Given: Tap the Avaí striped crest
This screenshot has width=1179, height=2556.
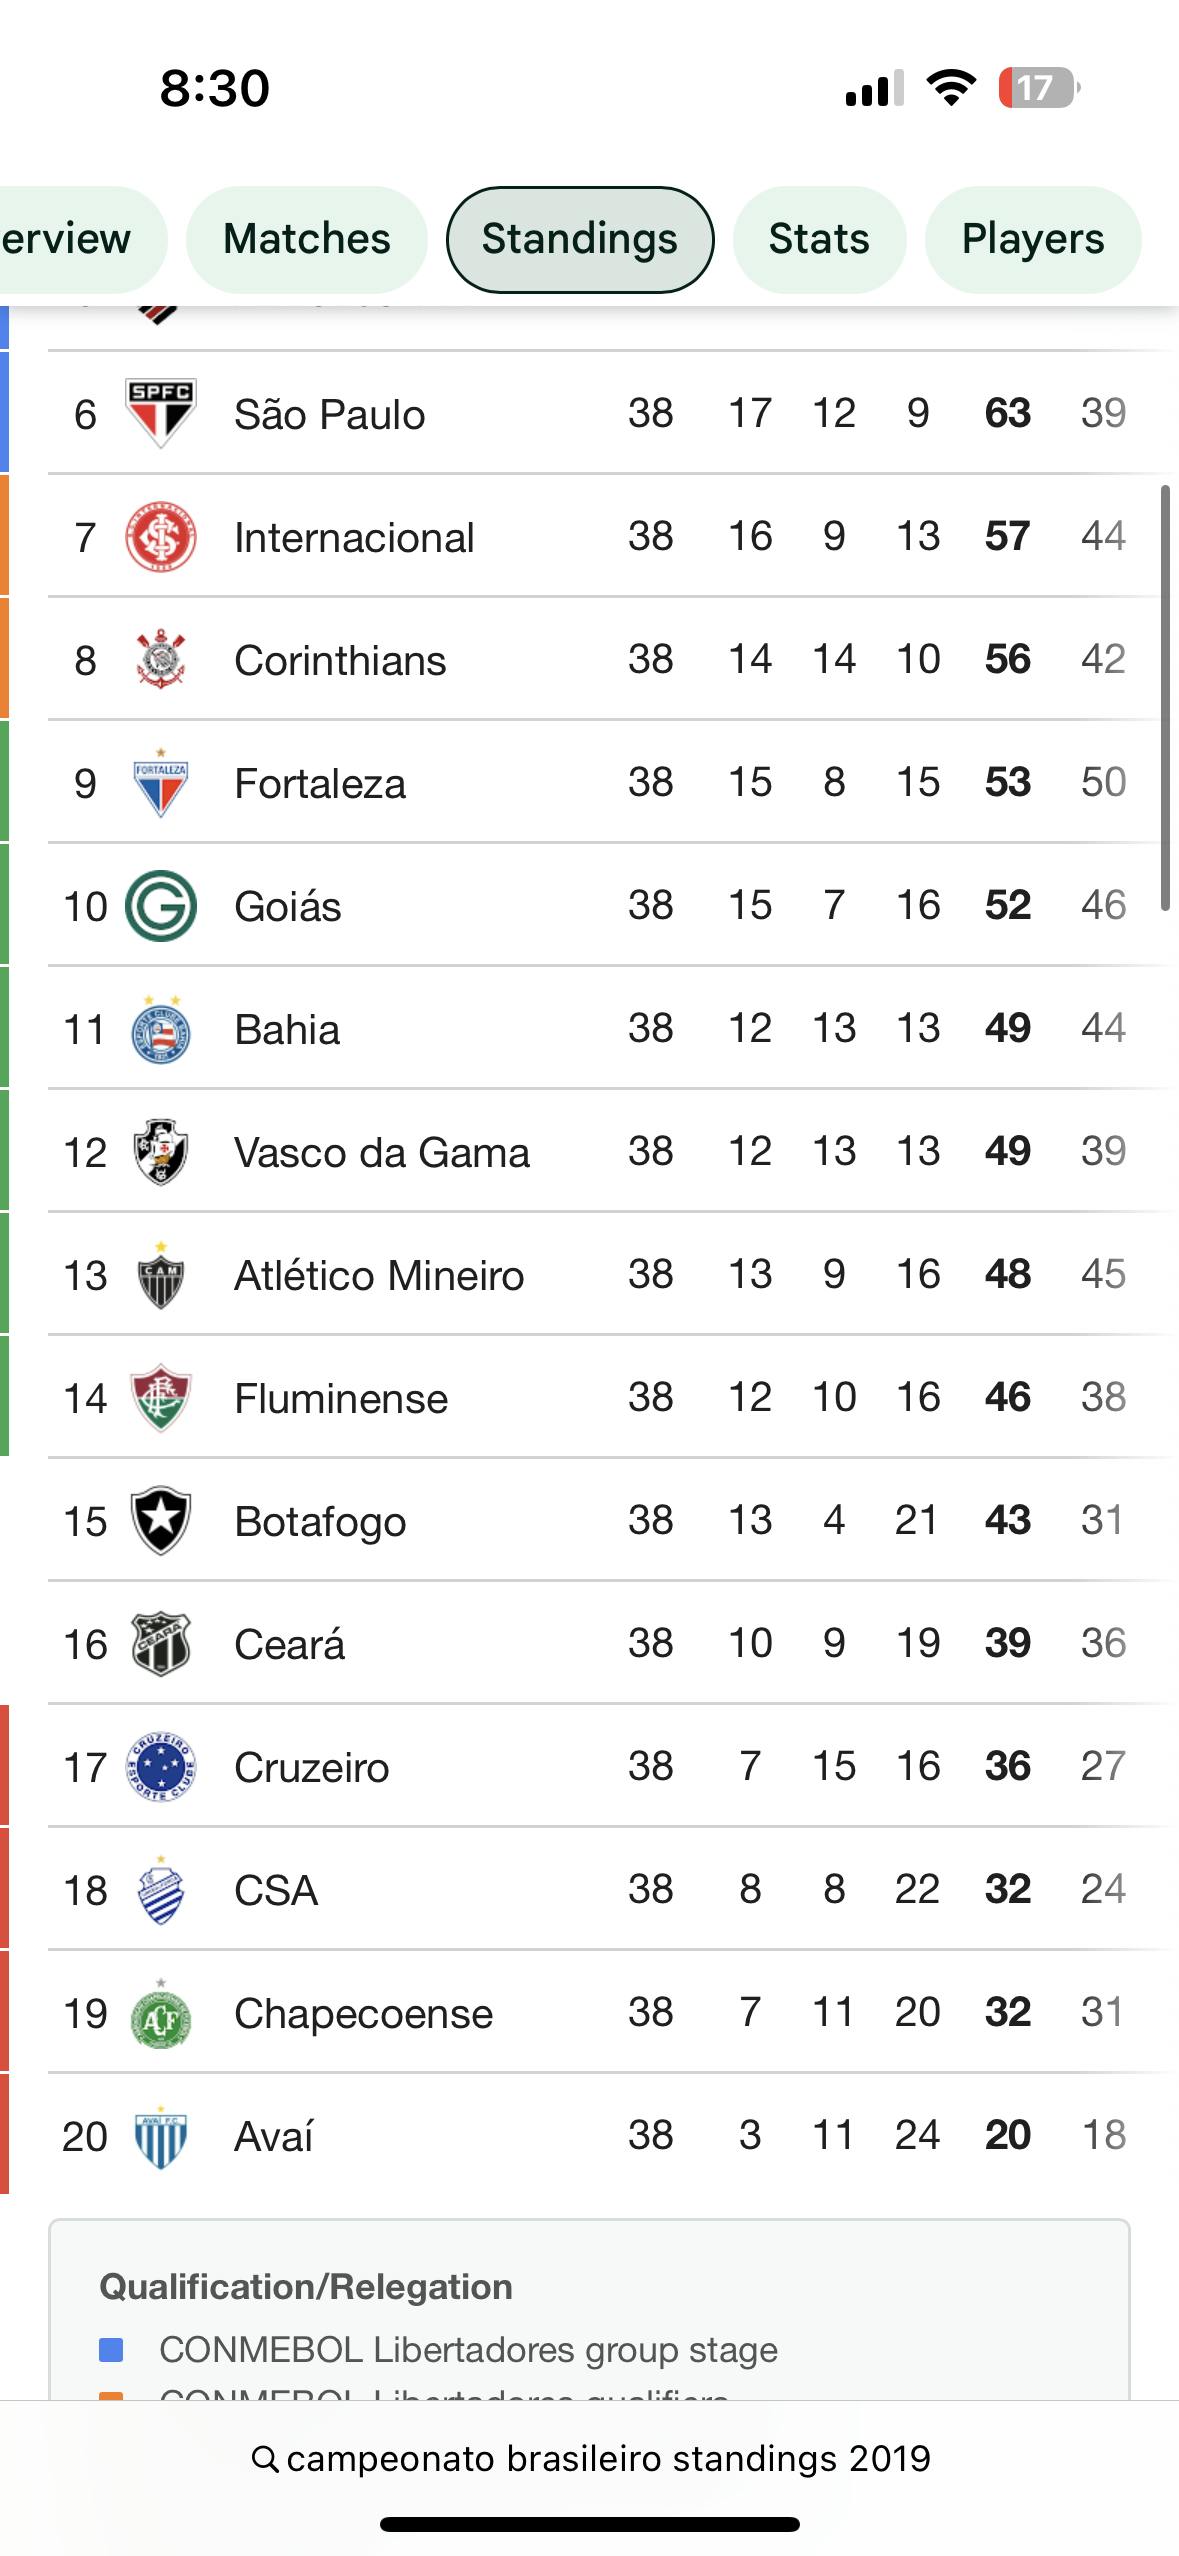Looking at the screenshot, I should pos(160,2136).
